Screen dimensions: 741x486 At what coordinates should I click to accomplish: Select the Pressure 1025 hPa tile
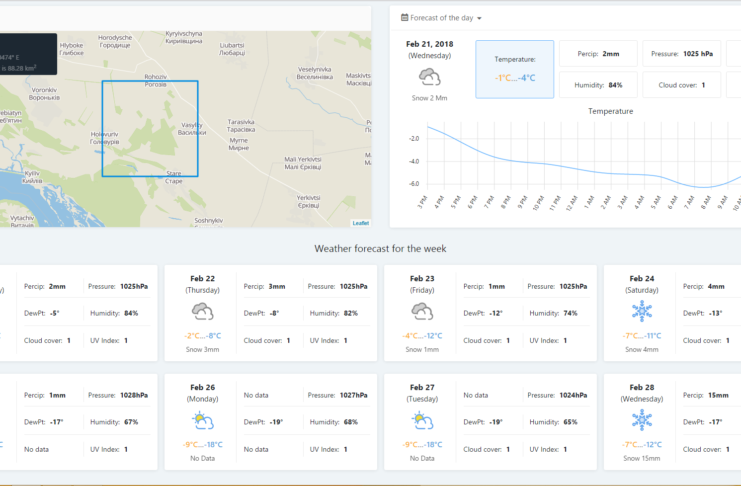pyautogui.click(x=681, y=53)
